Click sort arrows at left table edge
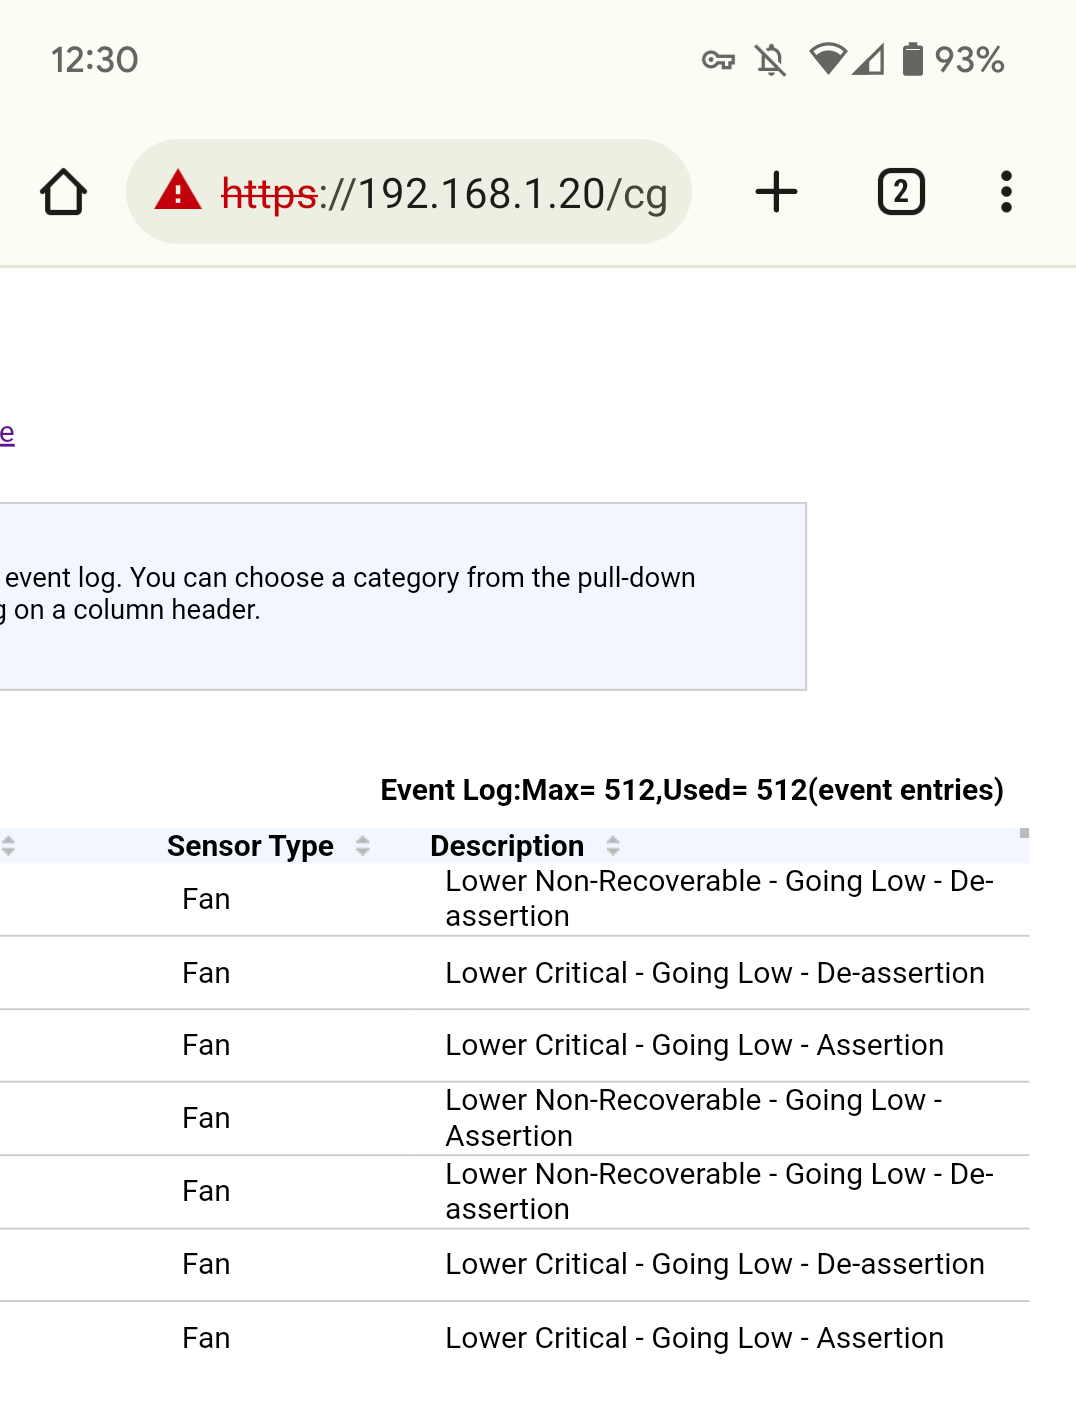This screenshot has width=1076, height=1420. 8,846
